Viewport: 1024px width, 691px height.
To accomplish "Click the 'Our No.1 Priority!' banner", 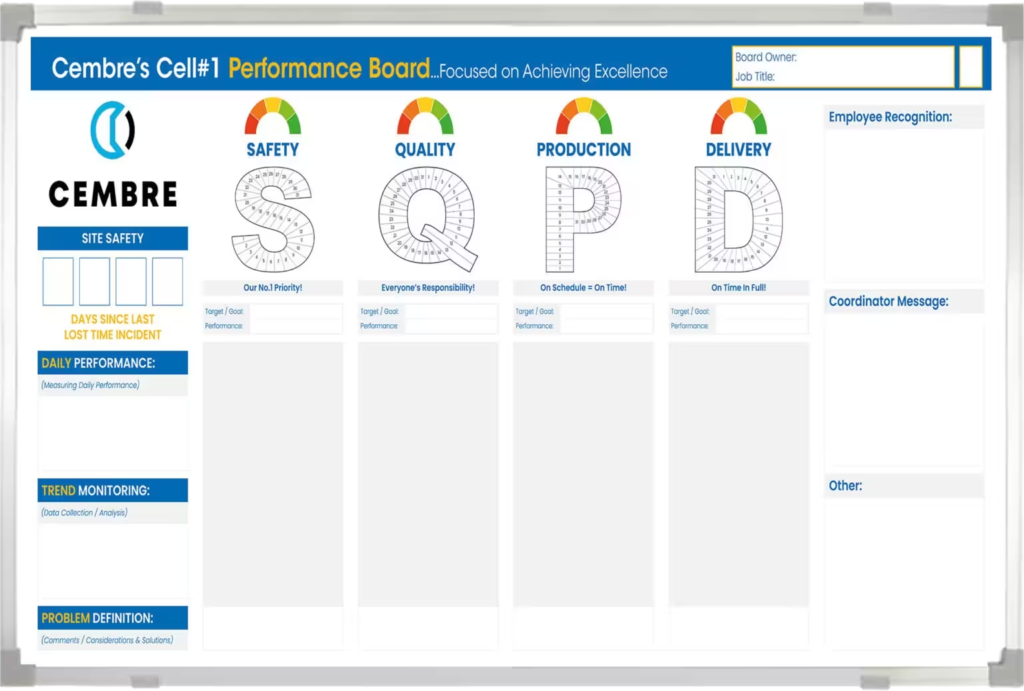I will click(x=273, y=287).
